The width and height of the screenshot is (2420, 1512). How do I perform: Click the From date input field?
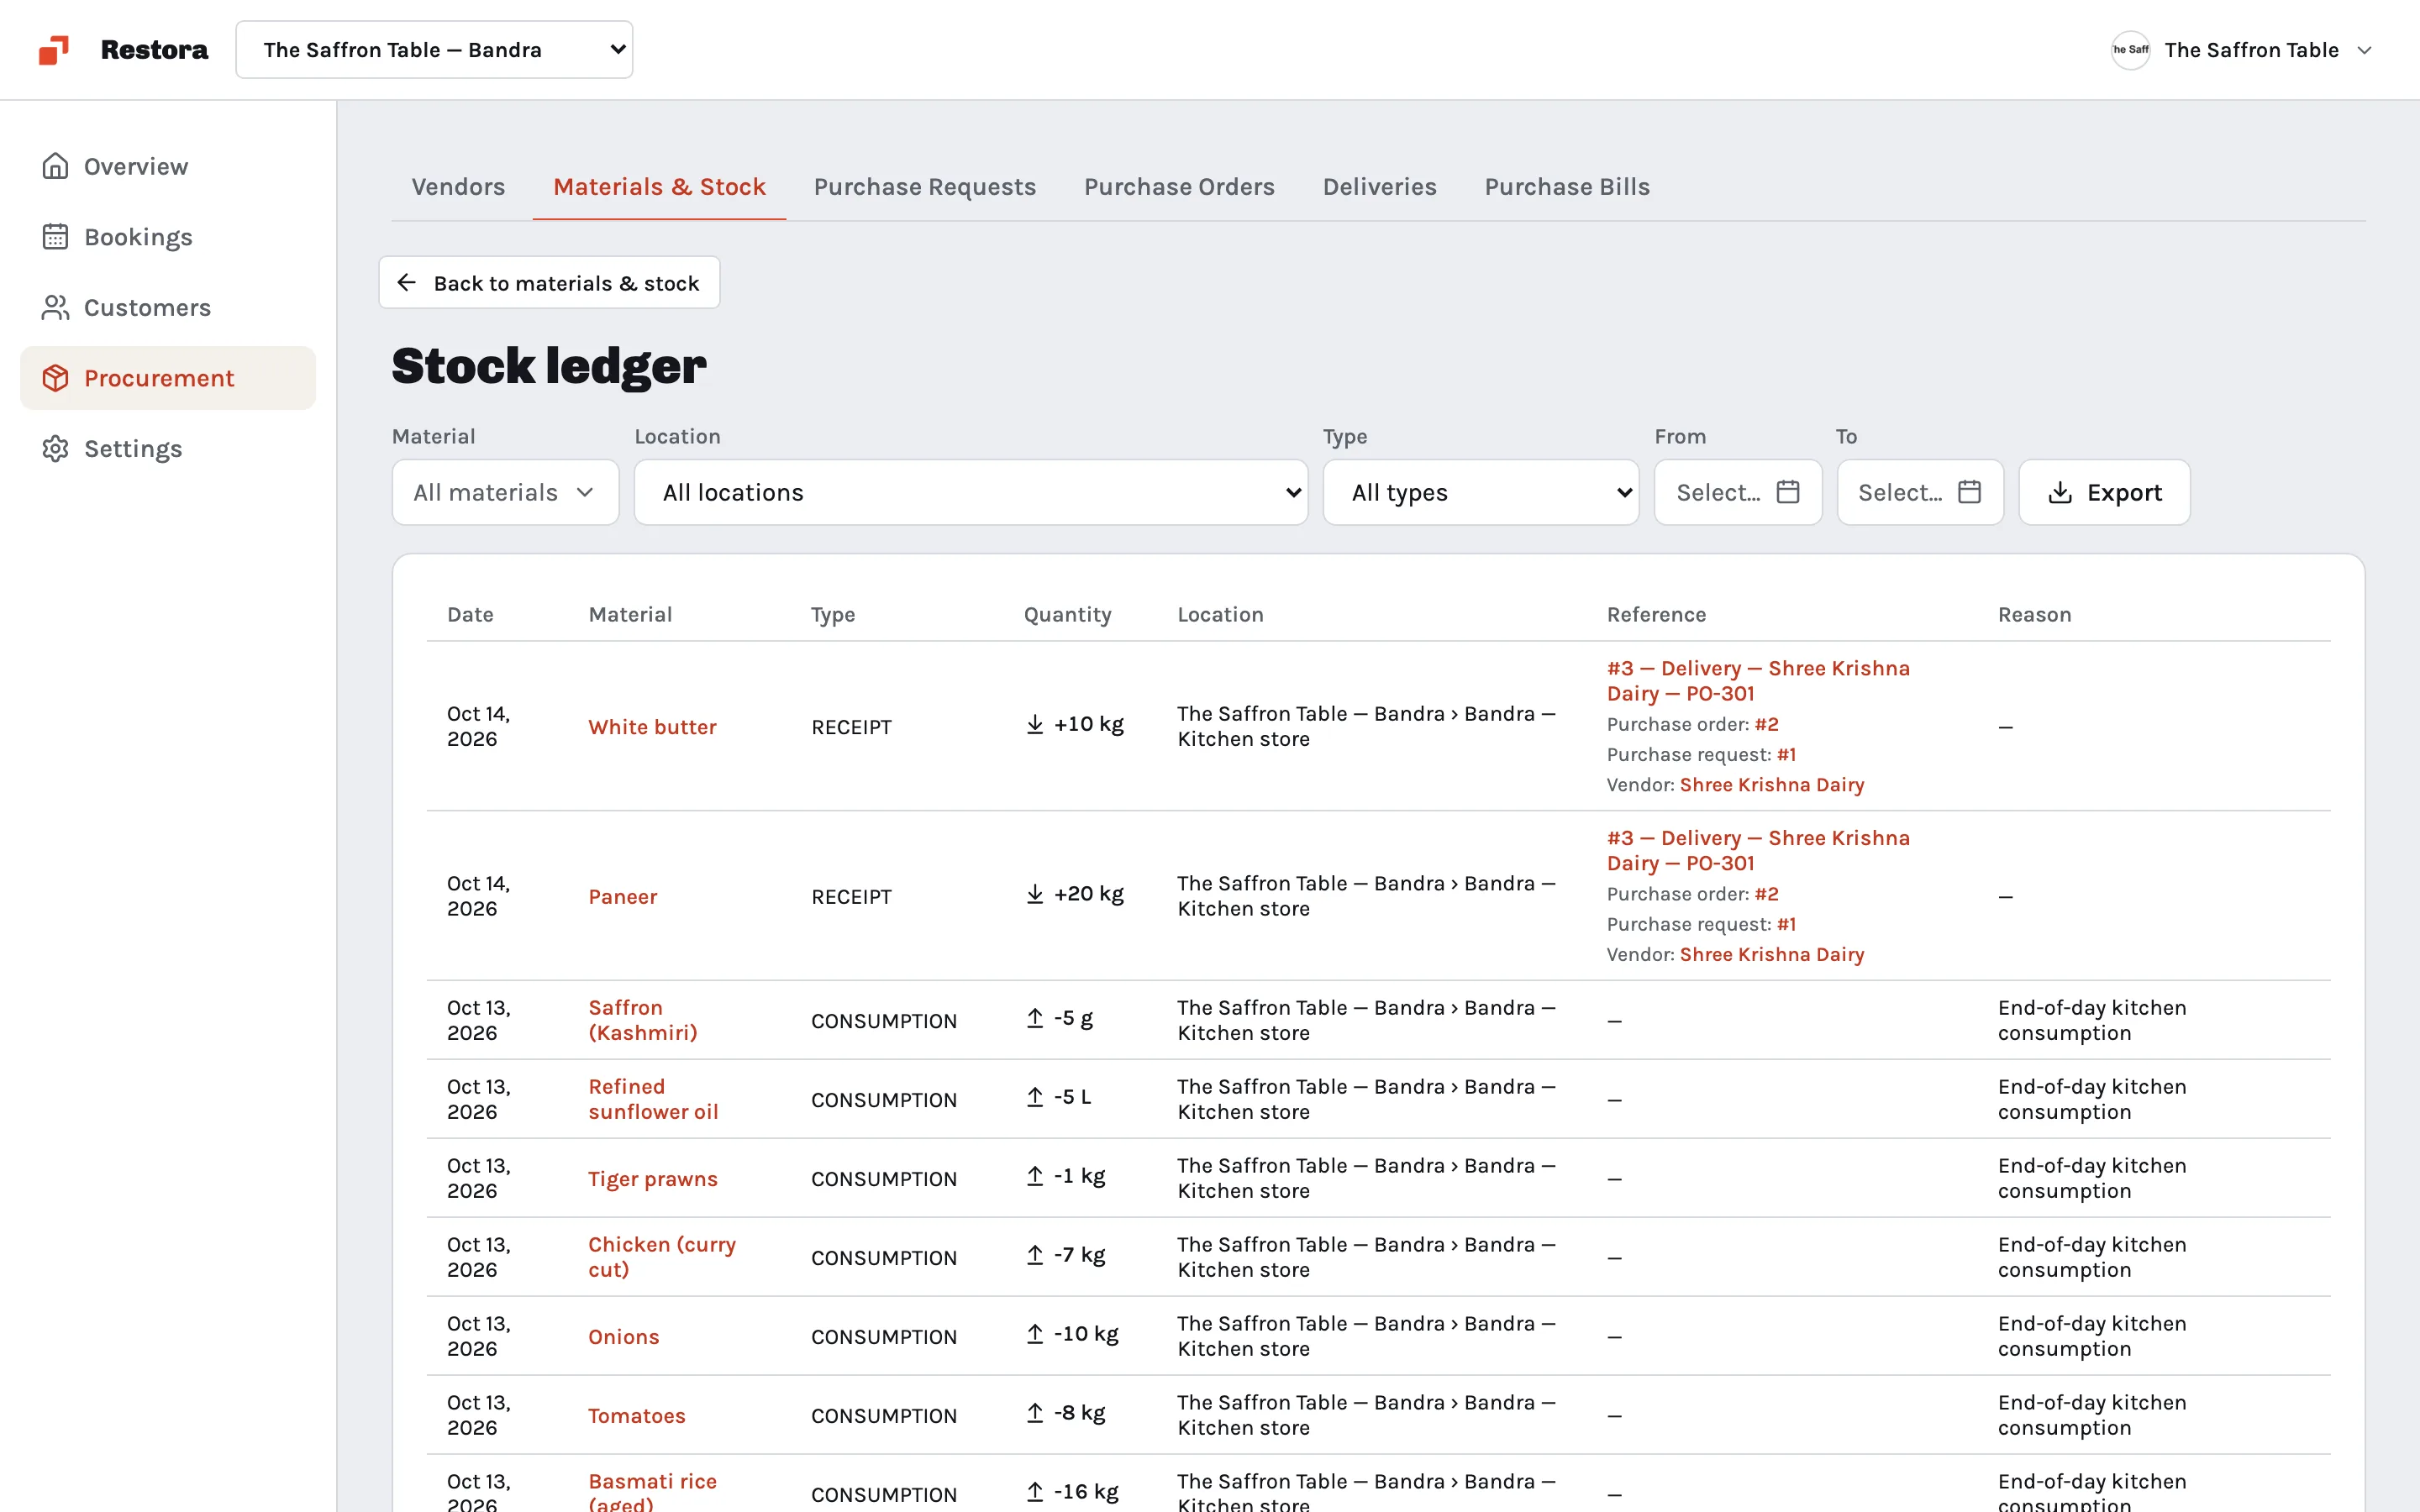click(1738, 492)
